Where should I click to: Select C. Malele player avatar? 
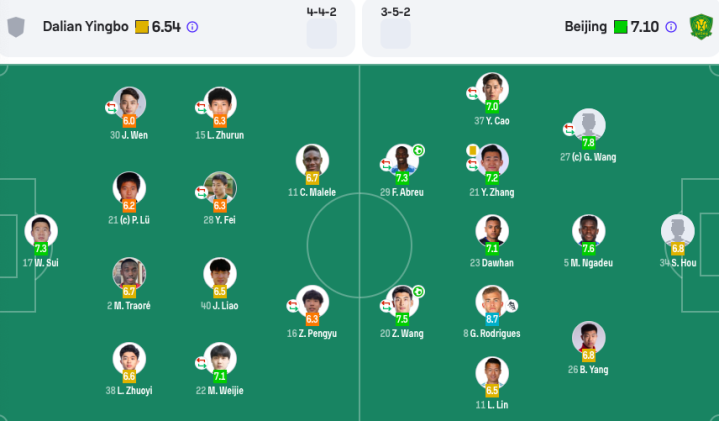(x=312, y=161)
